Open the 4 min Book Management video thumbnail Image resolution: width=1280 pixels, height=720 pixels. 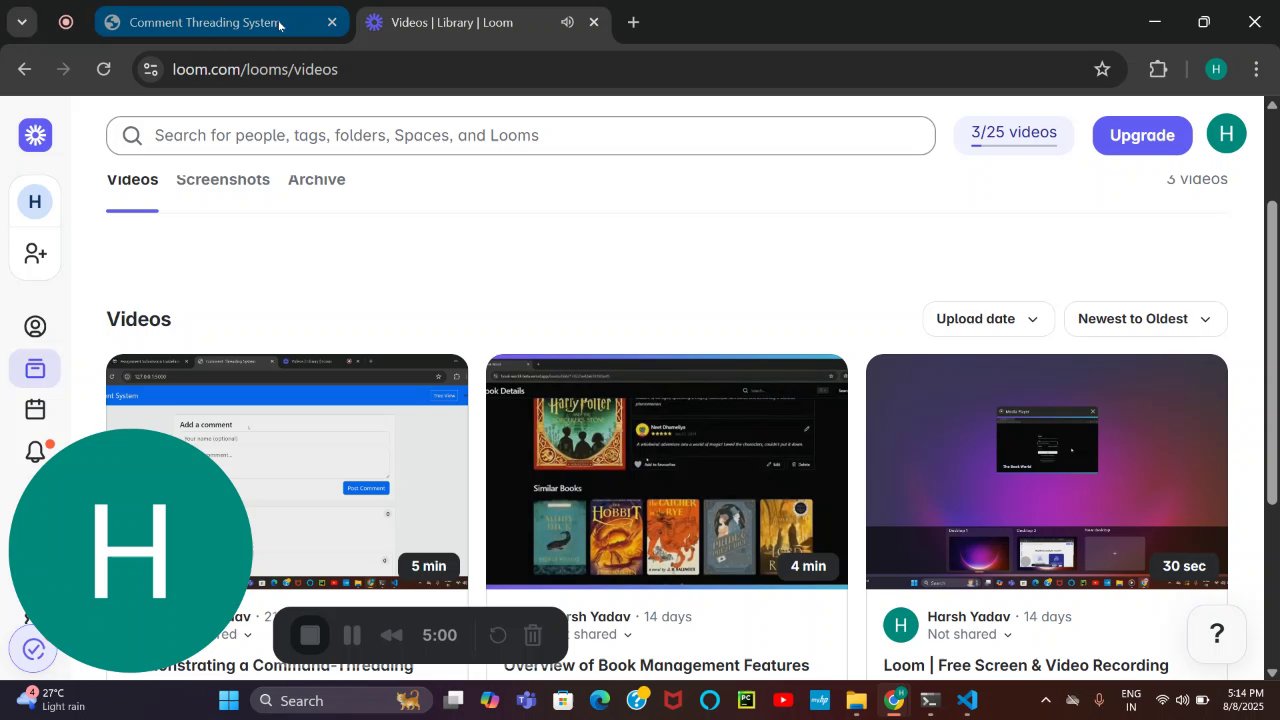coord(667,471)
